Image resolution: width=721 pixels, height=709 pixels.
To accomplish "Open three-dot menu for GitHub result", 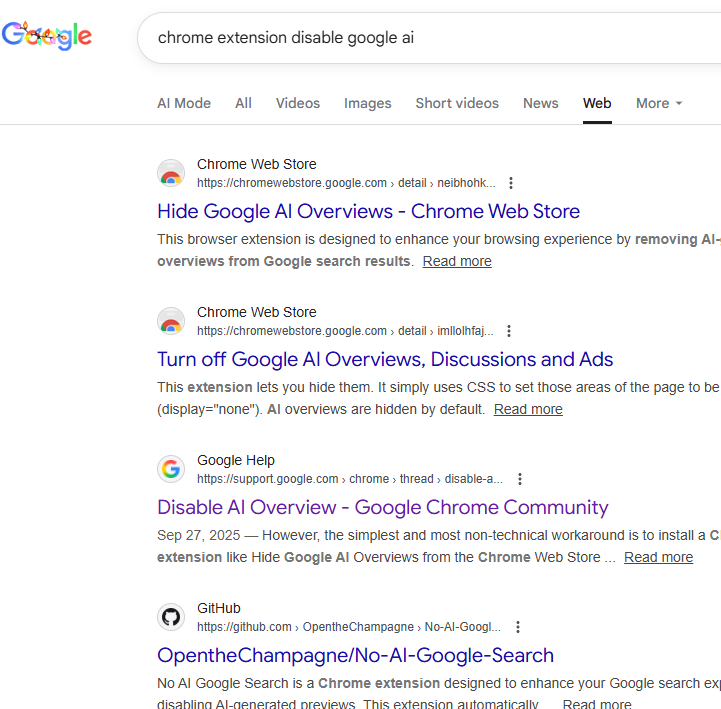I will (518, 627).
